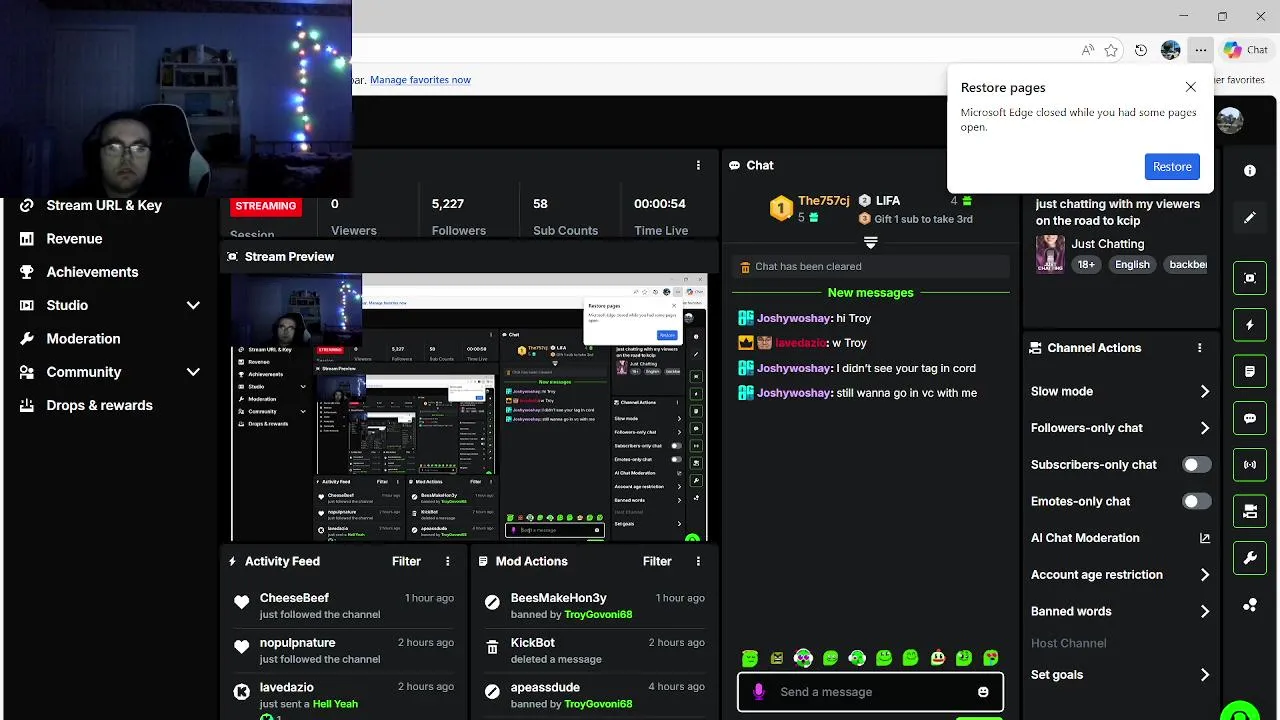The width and height of the screenshot is (1280, 720).
Task: Open the emoji picker in message box
Action: (x=983, y=692)
